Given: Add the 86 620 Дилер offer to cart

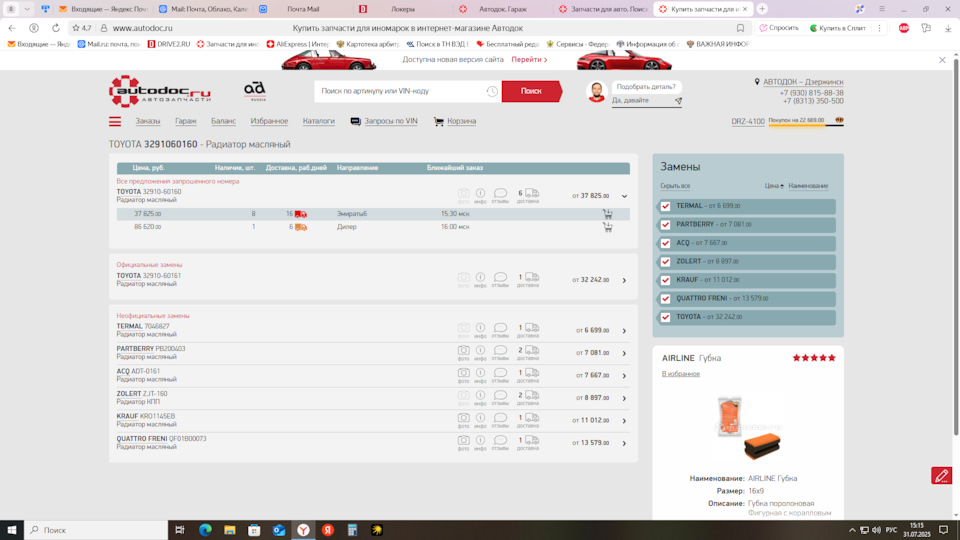Looking at the screenshot, I should click(607, 227).
